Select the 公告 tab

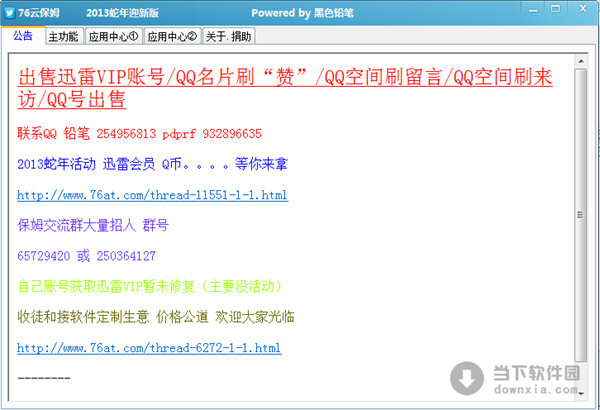point(22,36)
